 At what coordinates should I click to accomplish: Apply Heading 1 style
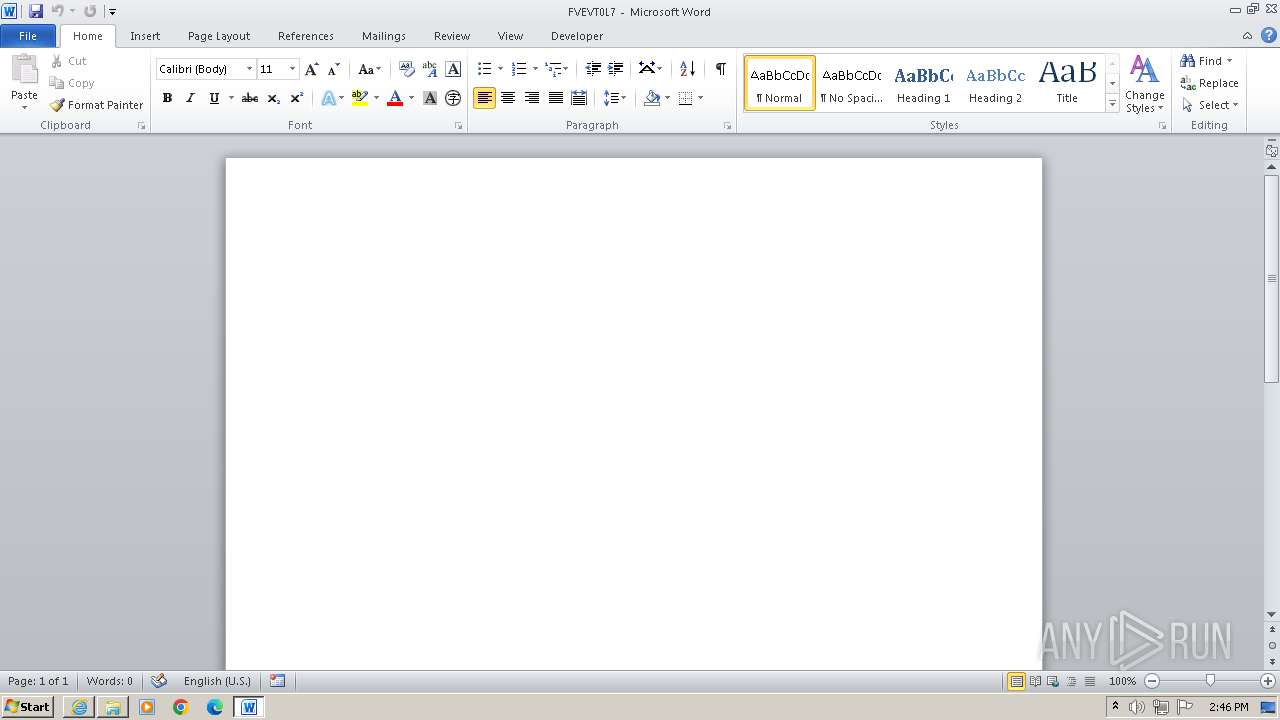point(923,83)
